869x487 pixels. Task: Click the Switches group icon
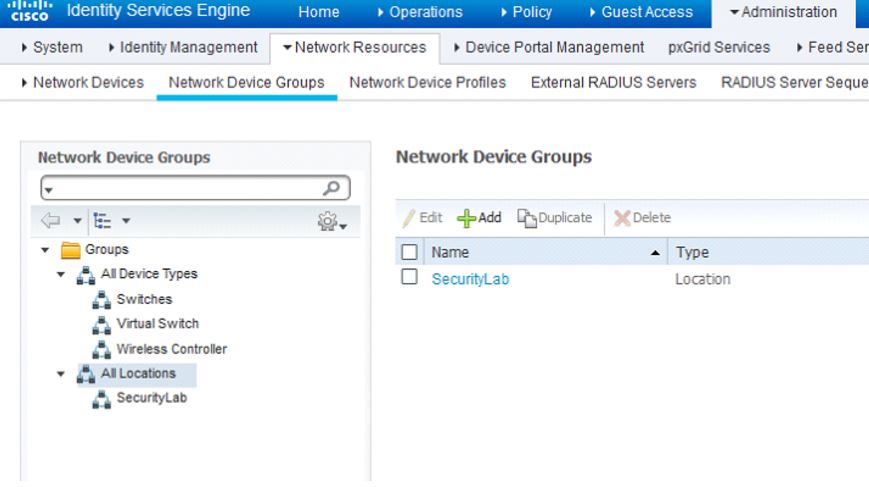[x=101, y=300]
